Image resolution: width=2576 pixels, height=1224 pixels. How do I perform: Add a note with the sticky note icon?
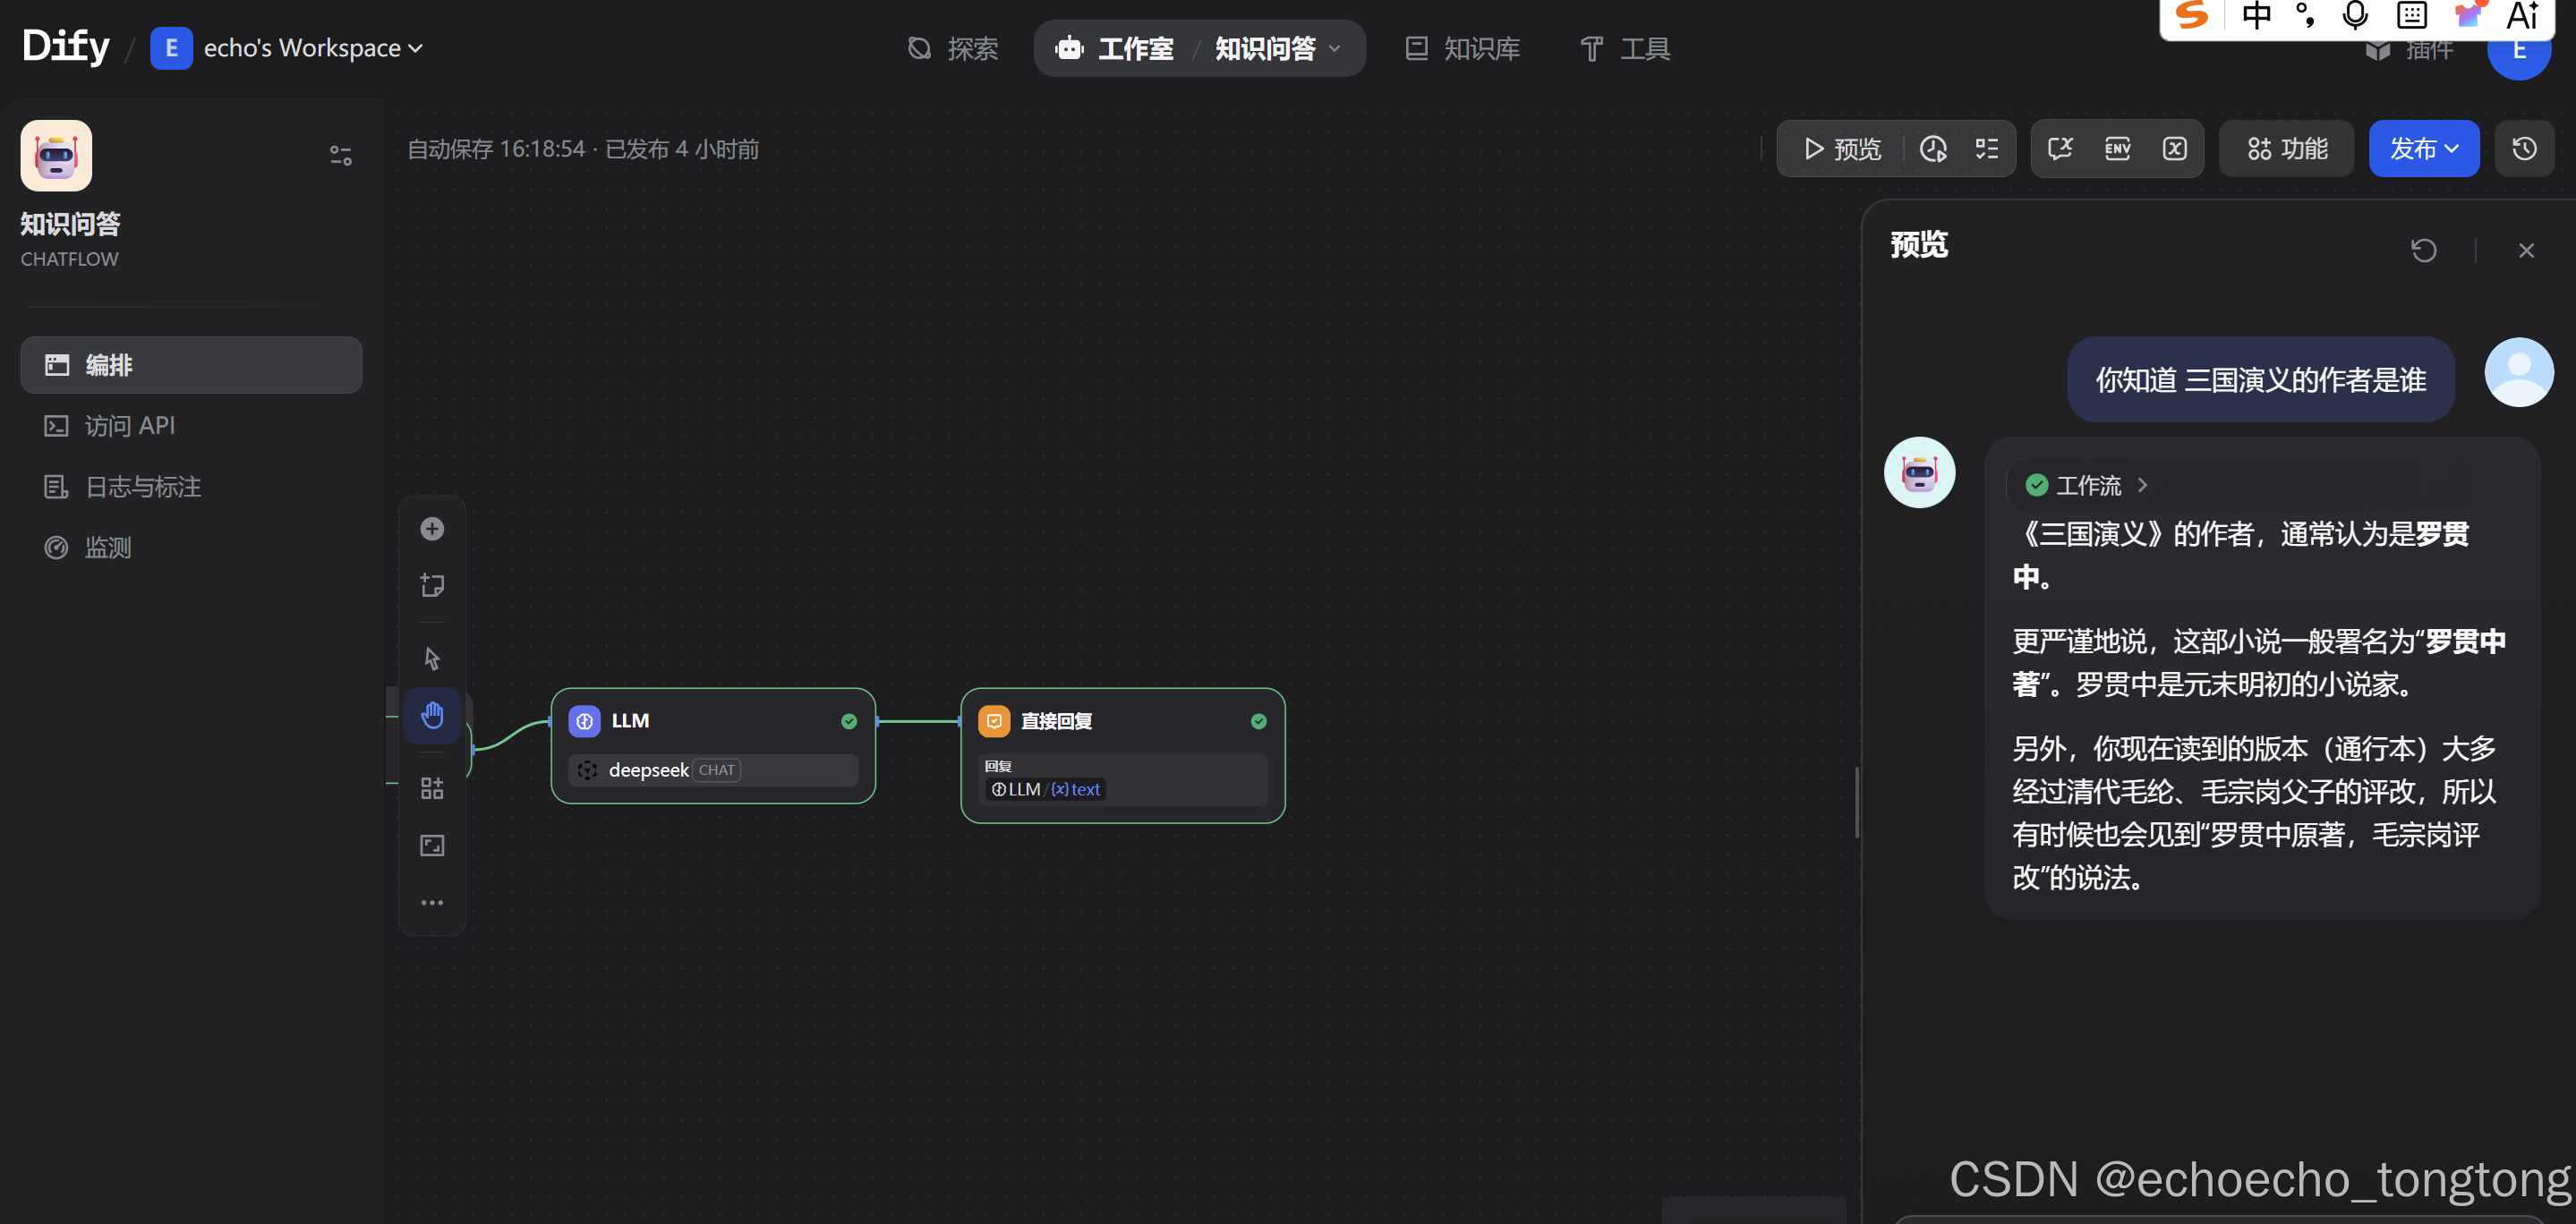click(x=432, y=585)
